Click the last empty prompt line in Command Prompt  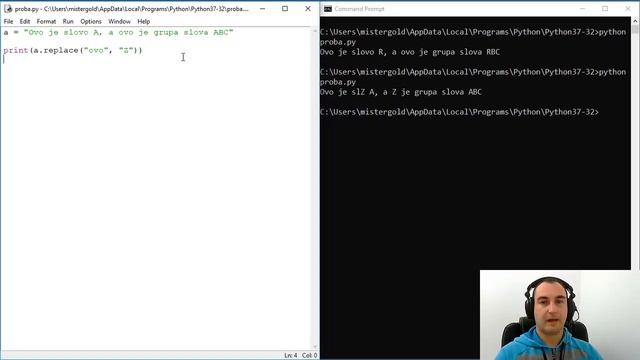coord(460,112)
